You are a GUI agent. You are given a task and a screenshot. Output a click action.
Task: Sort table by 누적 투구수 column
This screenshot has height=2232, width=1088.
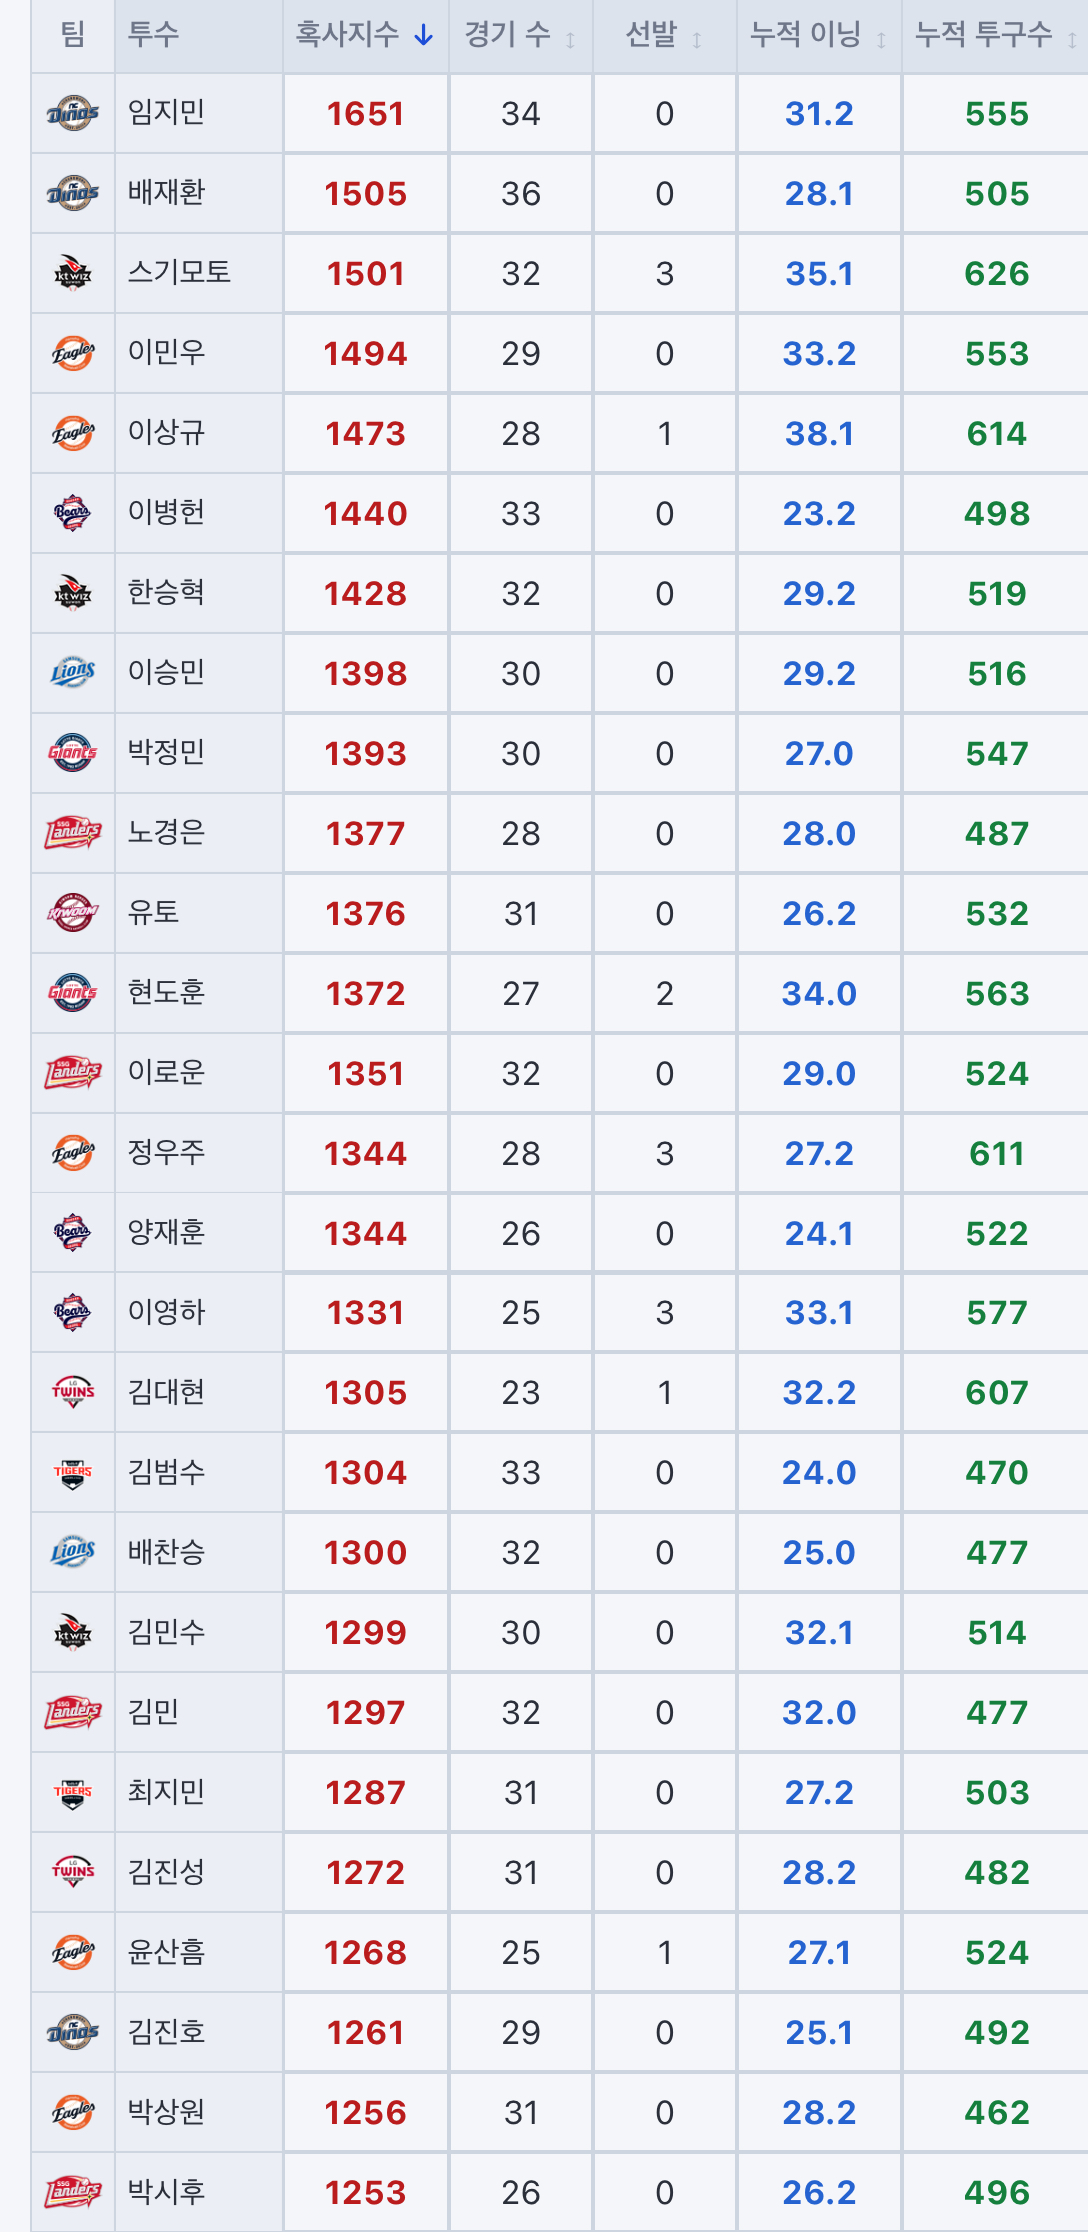coord(996,35)
